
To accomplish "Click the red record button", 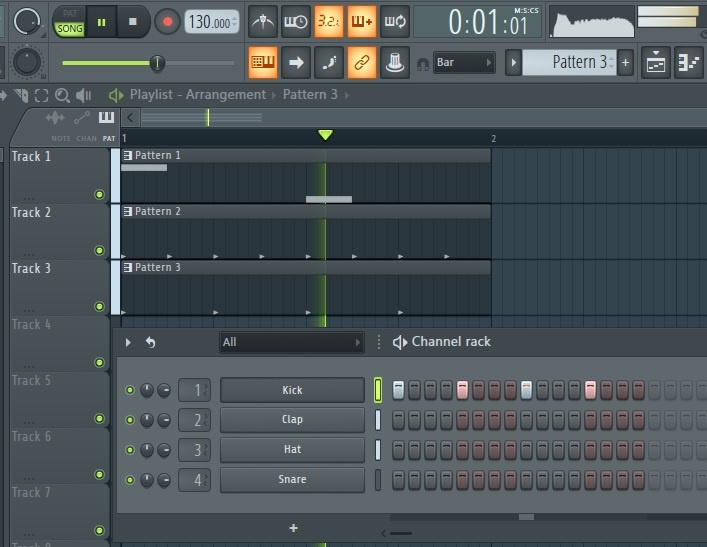I will pos(167,22).
